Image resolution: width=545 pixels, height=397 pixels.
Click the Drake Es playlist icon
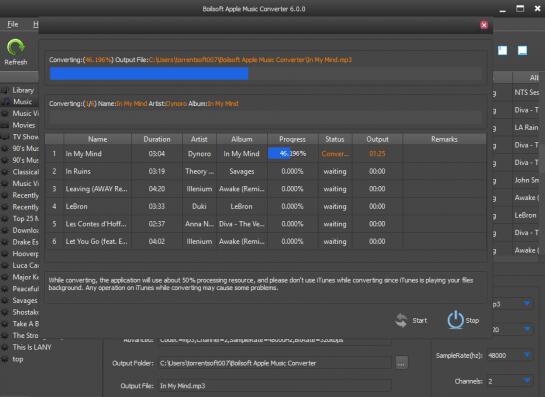(5, 242)
